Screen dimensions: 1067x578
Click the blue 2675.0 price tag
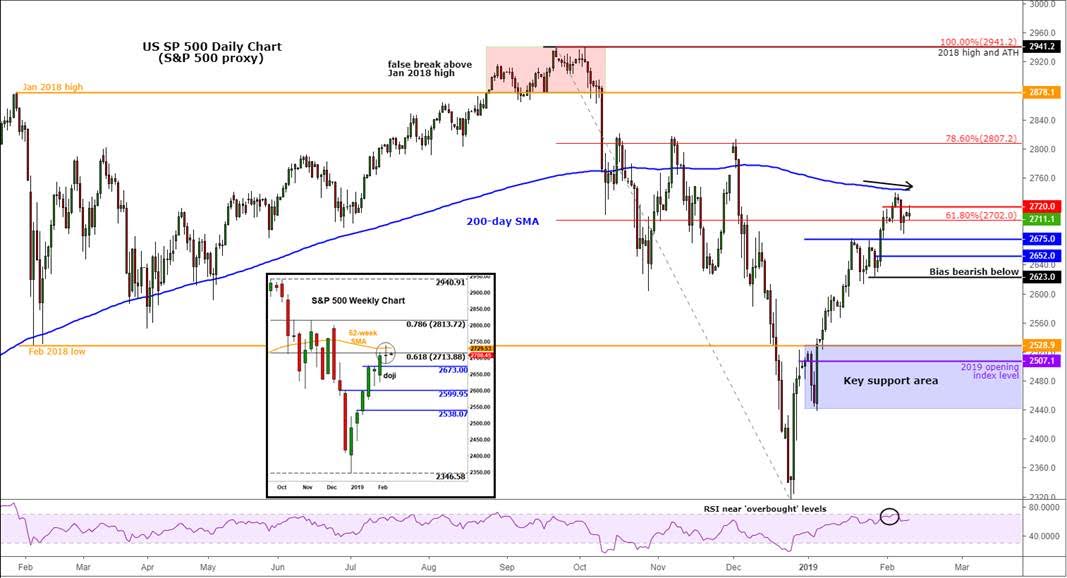1043,239
